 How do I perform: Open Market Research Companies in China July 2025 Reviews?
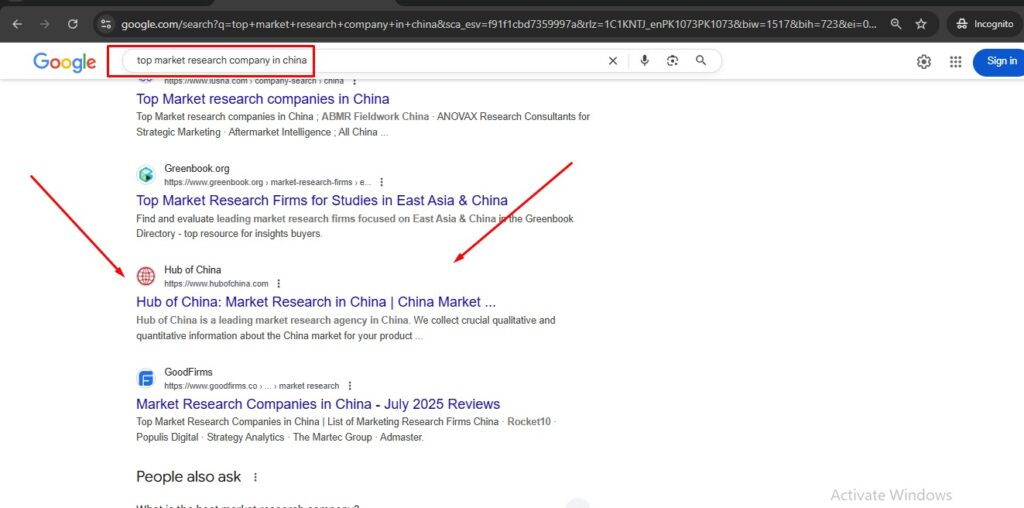tap(318, 404)
